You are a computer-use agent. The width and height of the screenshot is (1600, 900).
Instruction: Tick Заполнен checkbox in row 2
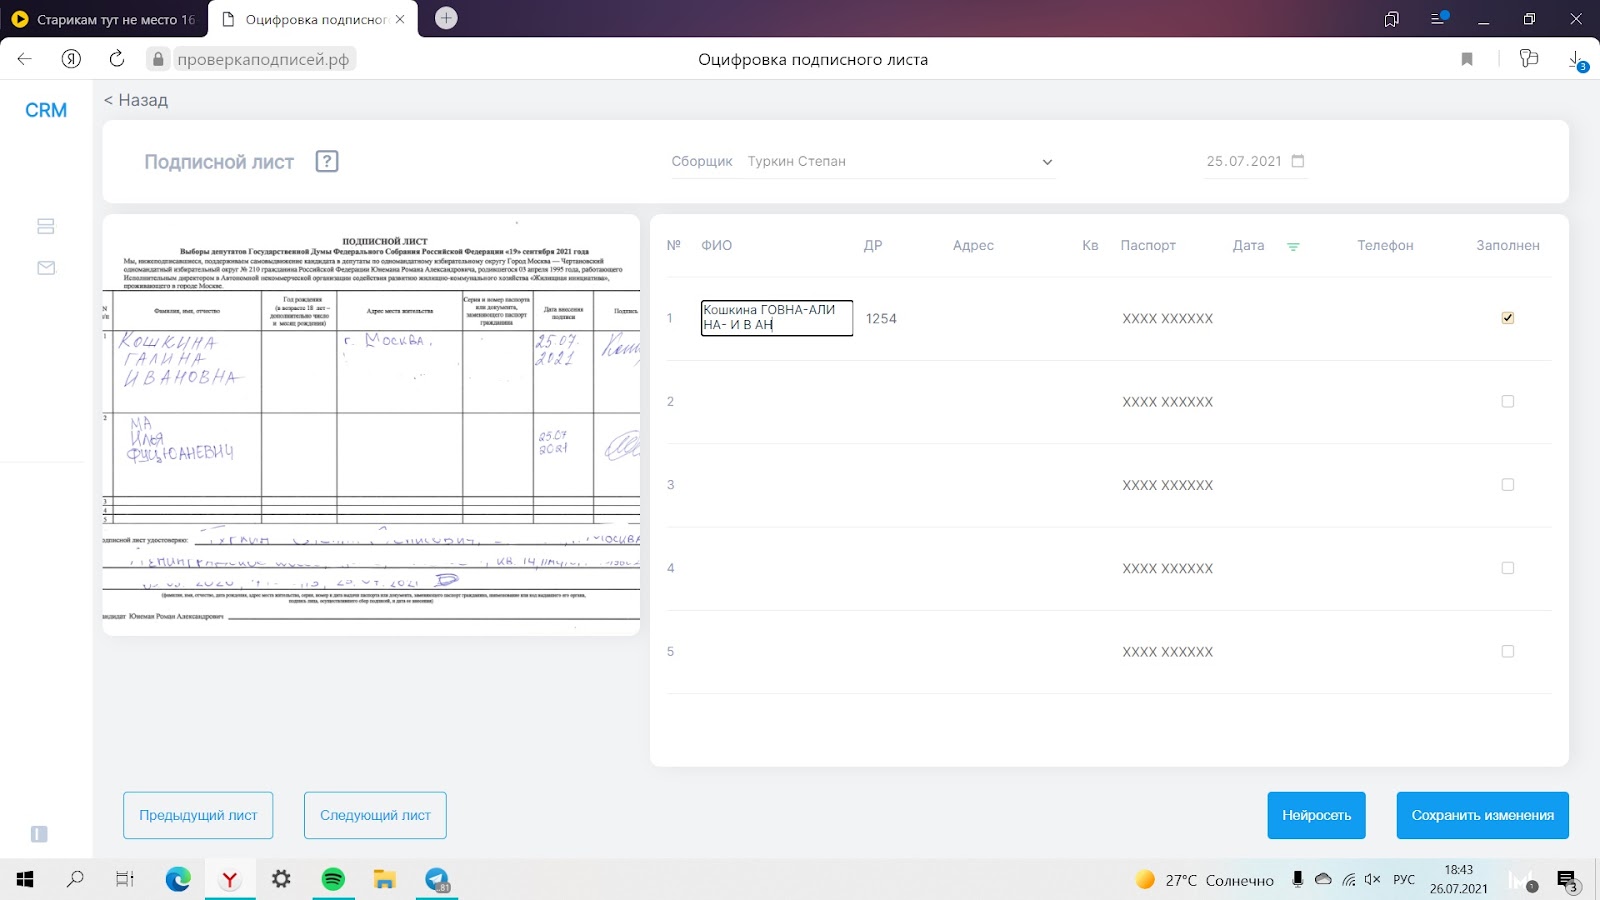pos(1508,401)
